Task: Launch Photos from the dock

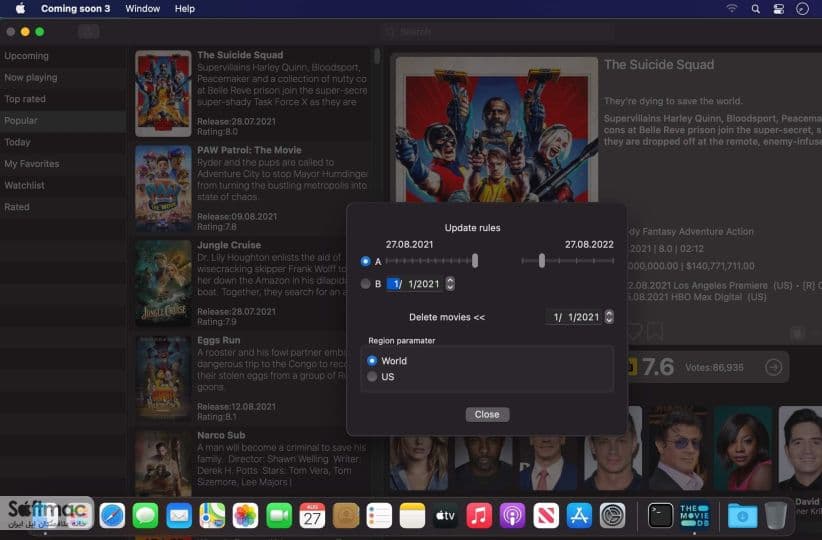Action: [245, 516]
